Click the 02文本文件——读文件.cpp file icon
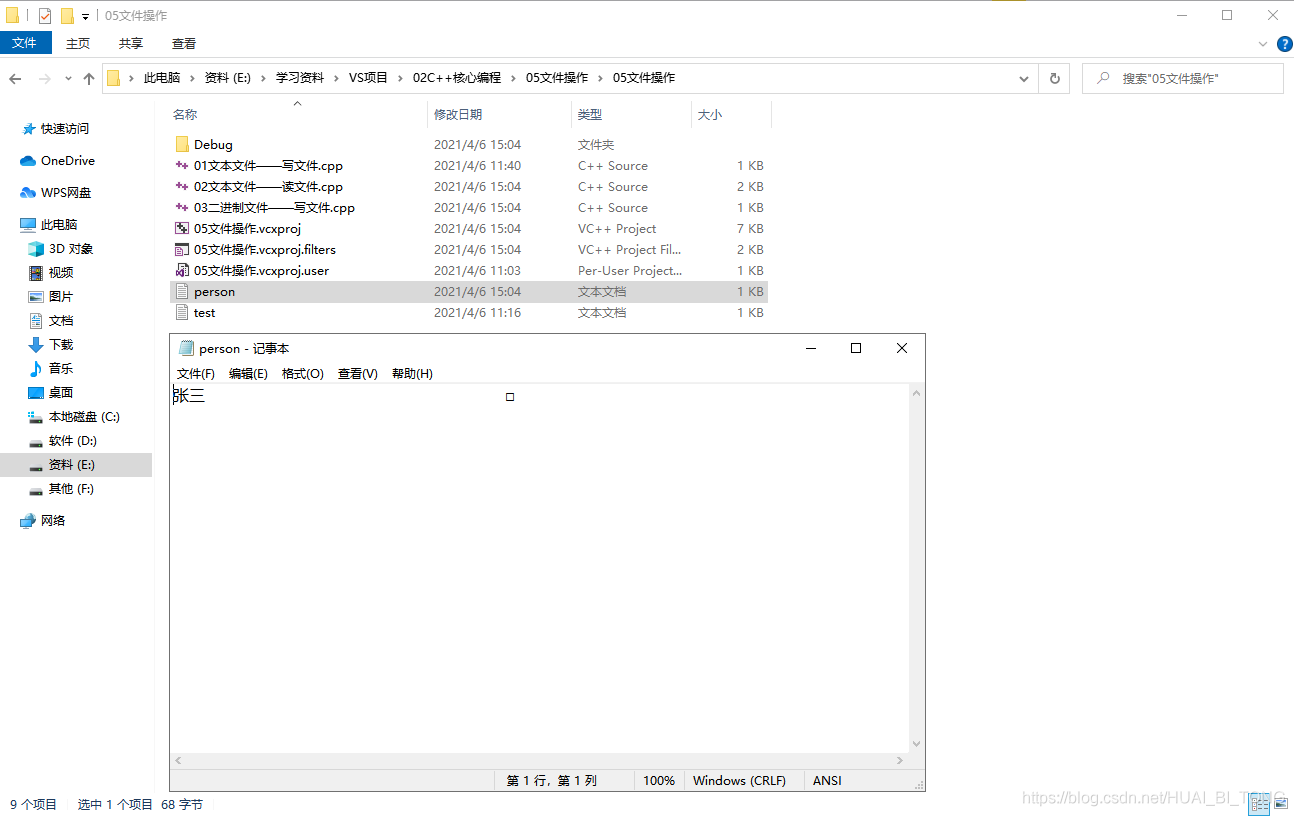The image size is (1294, 816). click(x=181, y=187)
